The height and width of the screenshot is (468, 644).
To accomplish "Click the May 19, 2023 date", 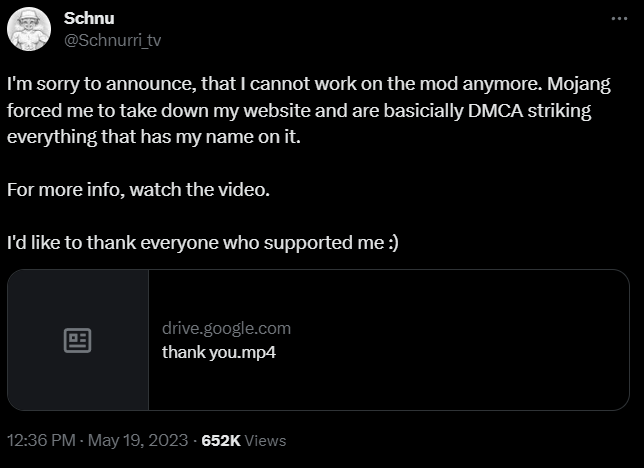I will point(138,440).
